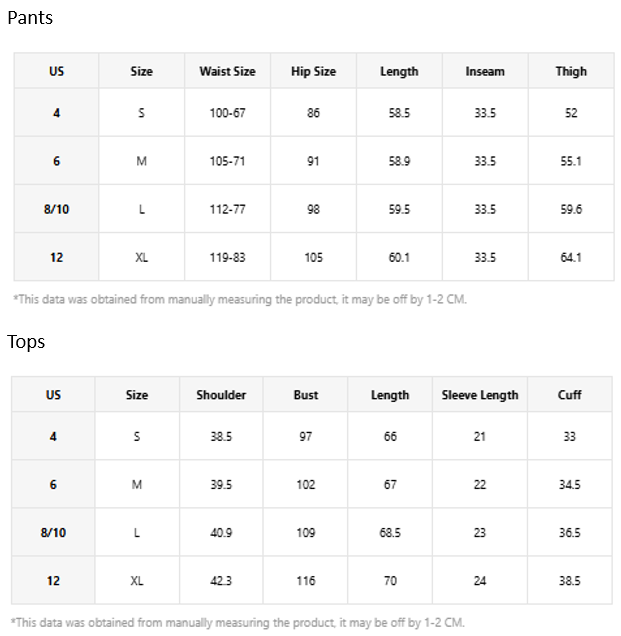Select the pants XL size cell
621x636 pixels.
click(142, 257)
